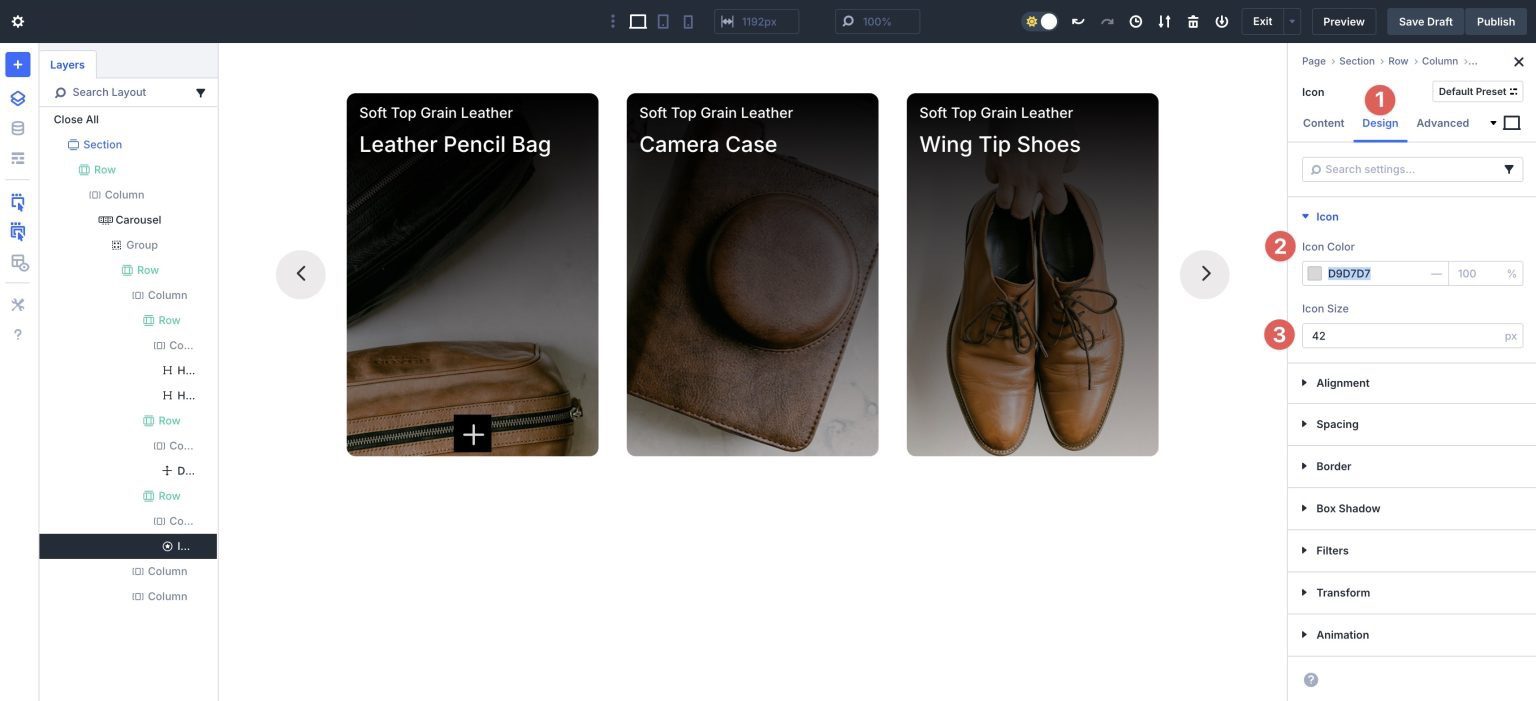Screen dimensions: 1536x701
Task: Click the wrench settings icon in the sidebar
Action: click(16, 303)
